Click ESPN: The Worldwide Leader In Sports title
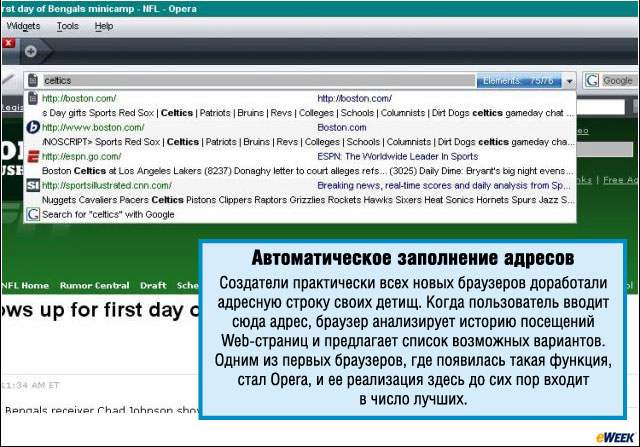640x447 pixels. (x=398, y=156)
